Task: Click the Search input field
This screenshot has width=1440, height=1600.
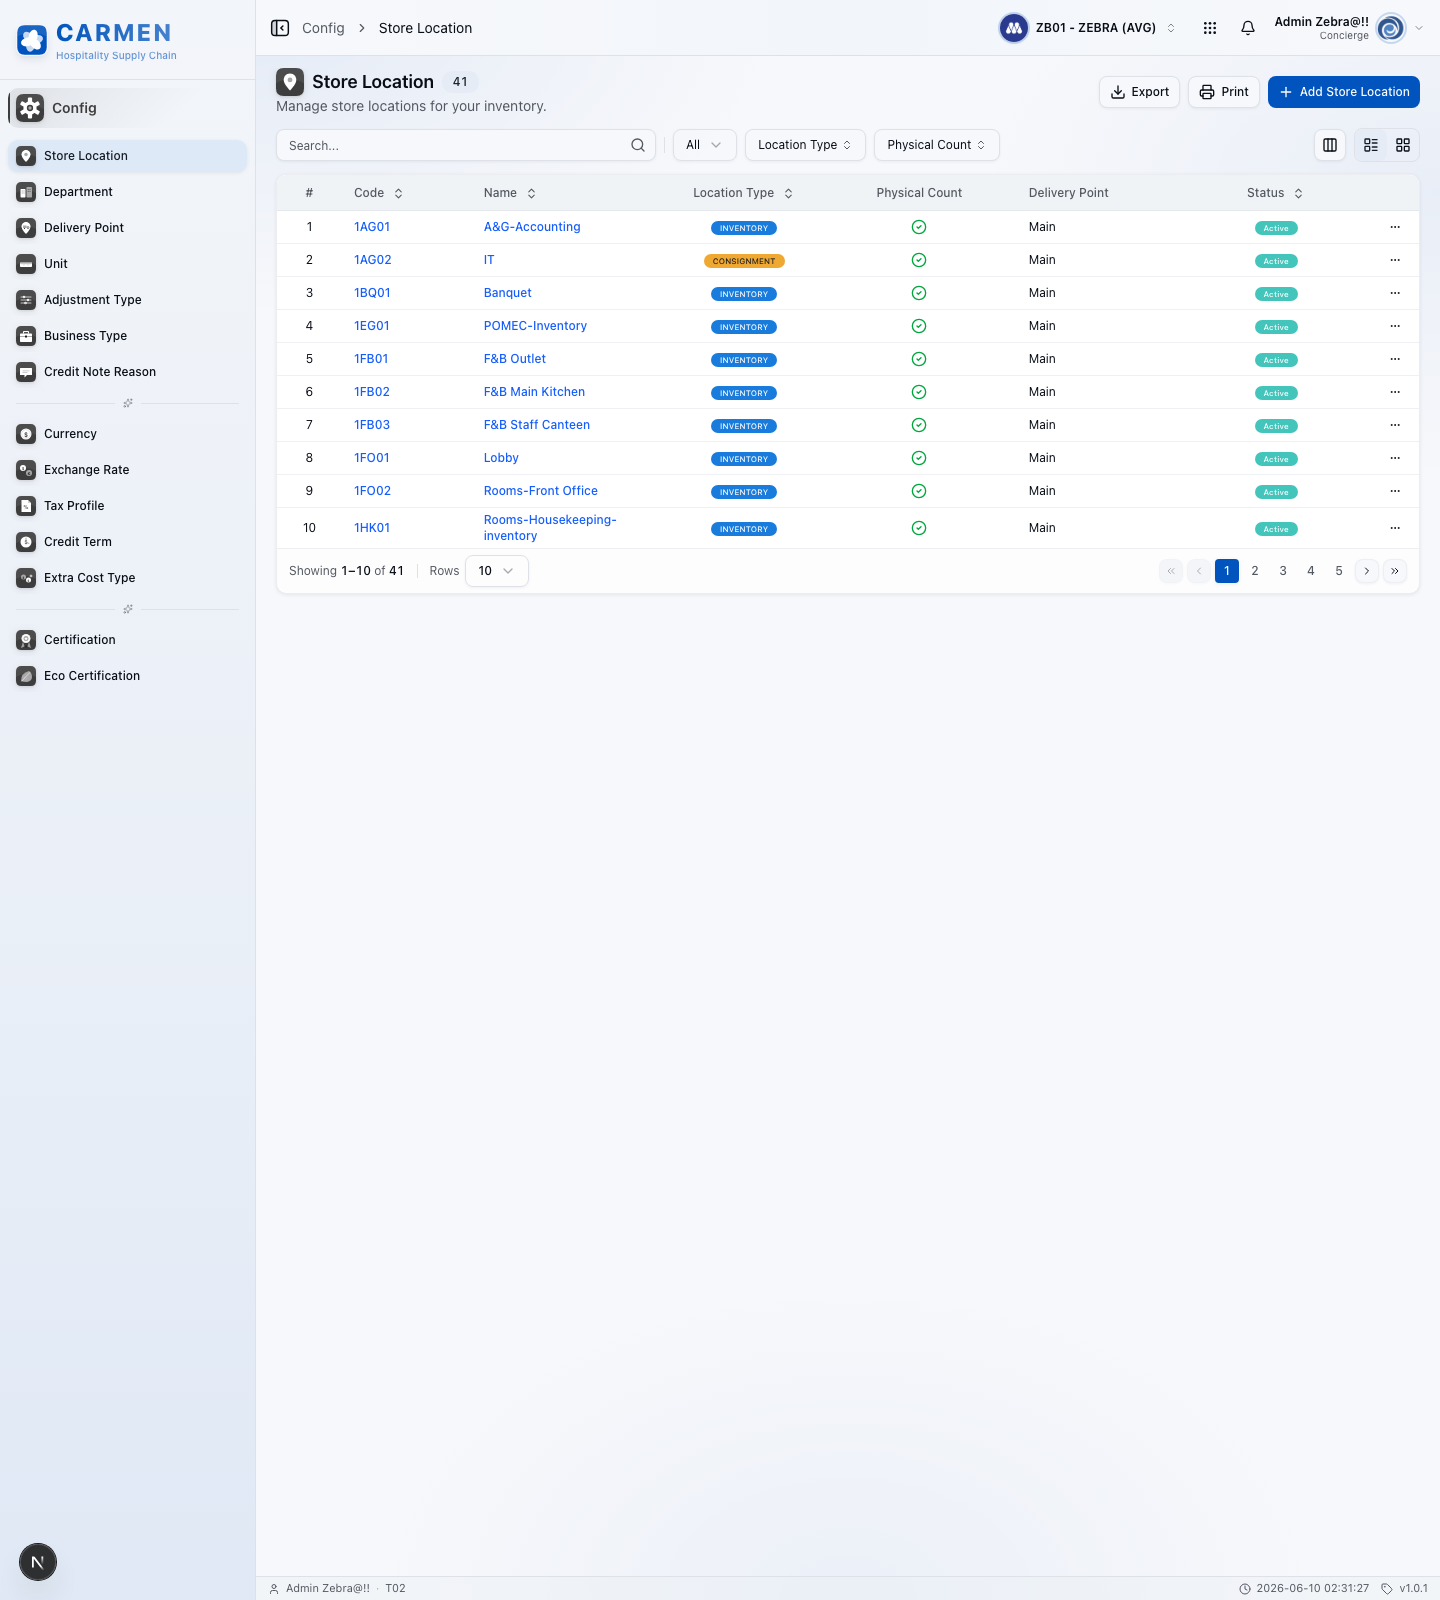Action: coord(466,145)
